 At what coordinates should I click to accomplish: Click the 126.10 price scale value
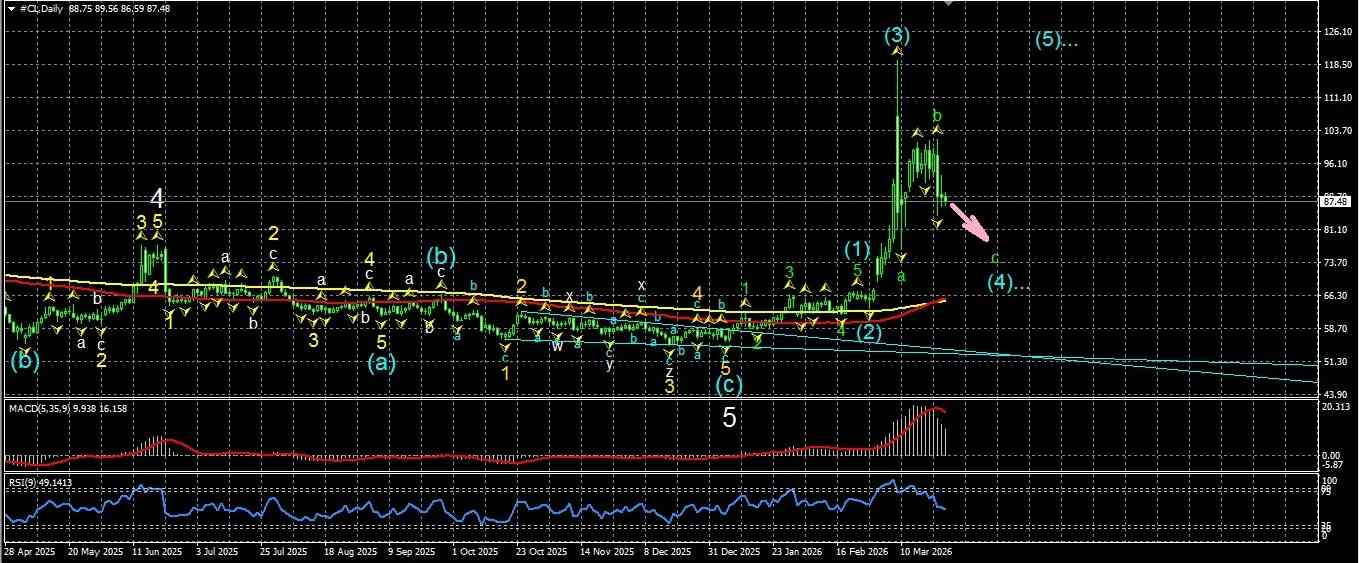pos(1336,32)
